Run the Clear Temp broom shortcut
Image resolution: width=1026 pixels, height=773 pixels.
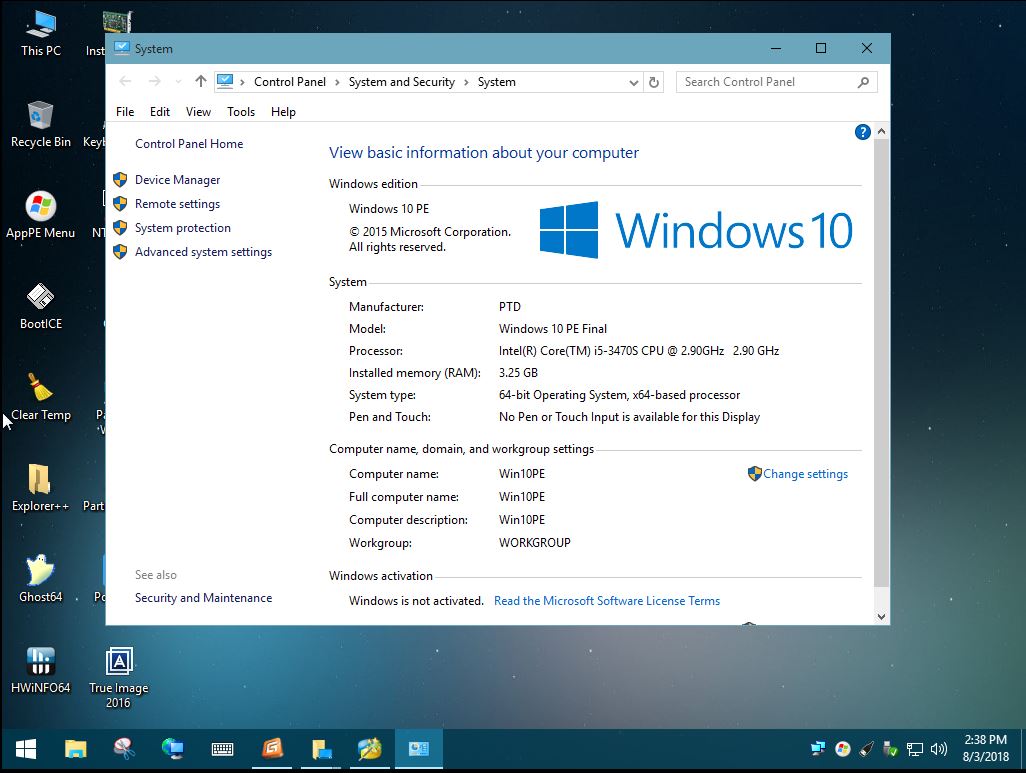(41, 397)
